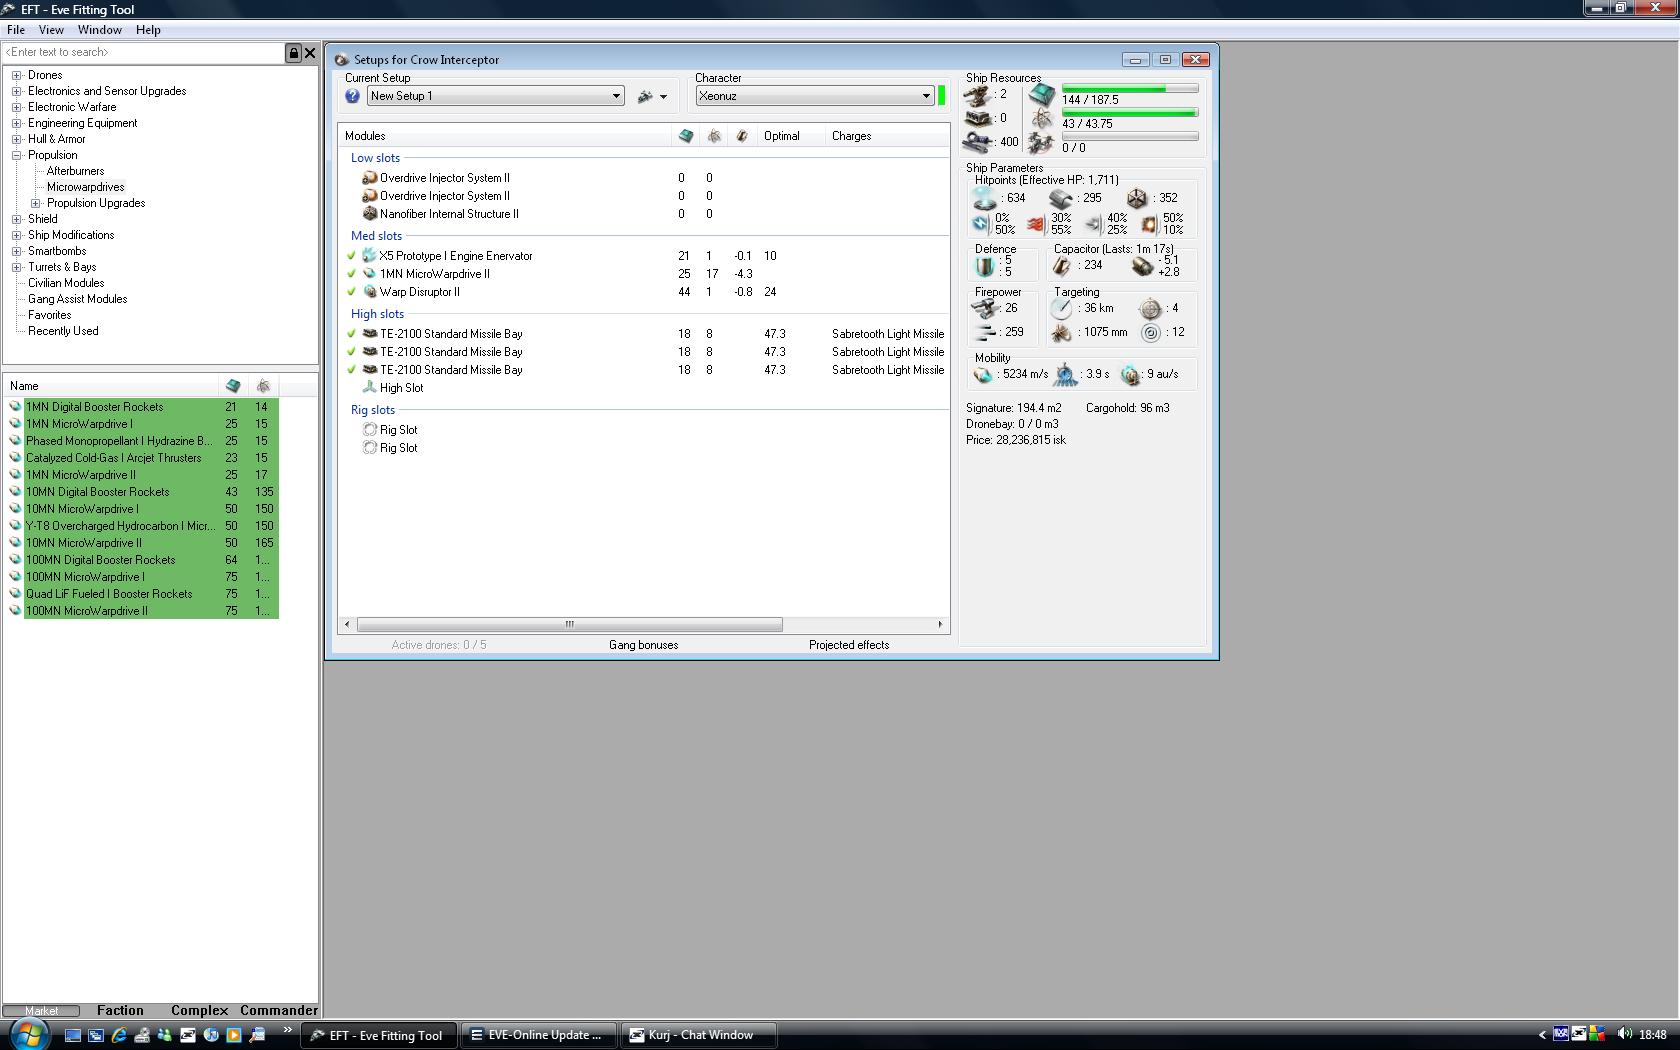Toggle the first TE-2100 Standard Missile Bay checkmark

(351, 334)
